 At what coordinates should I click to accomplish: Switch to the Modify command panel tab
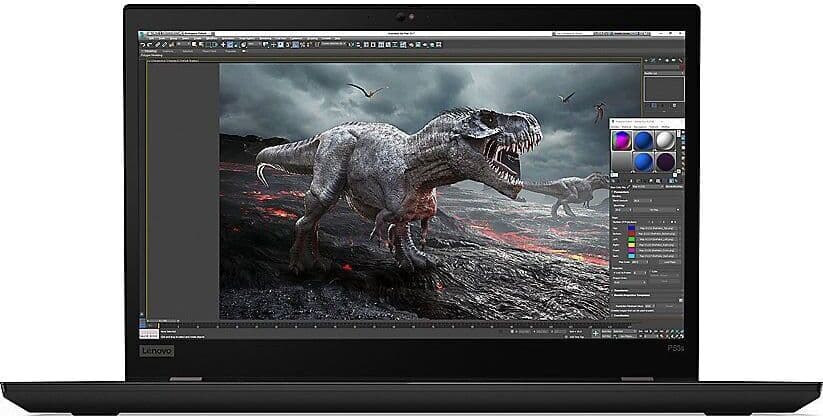coord(653,60)
